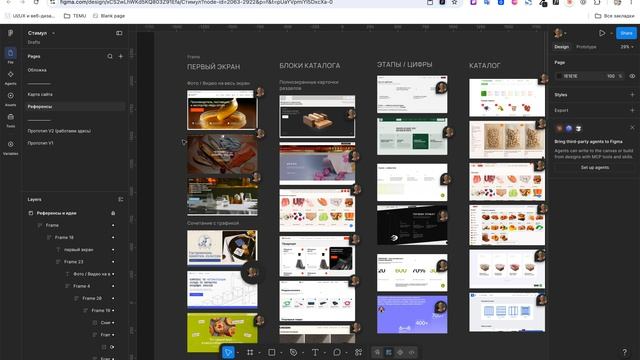Viewport: 640px width, 360px height.
Task: Click the layers panel options icon
Action: [x=121, y=200]
